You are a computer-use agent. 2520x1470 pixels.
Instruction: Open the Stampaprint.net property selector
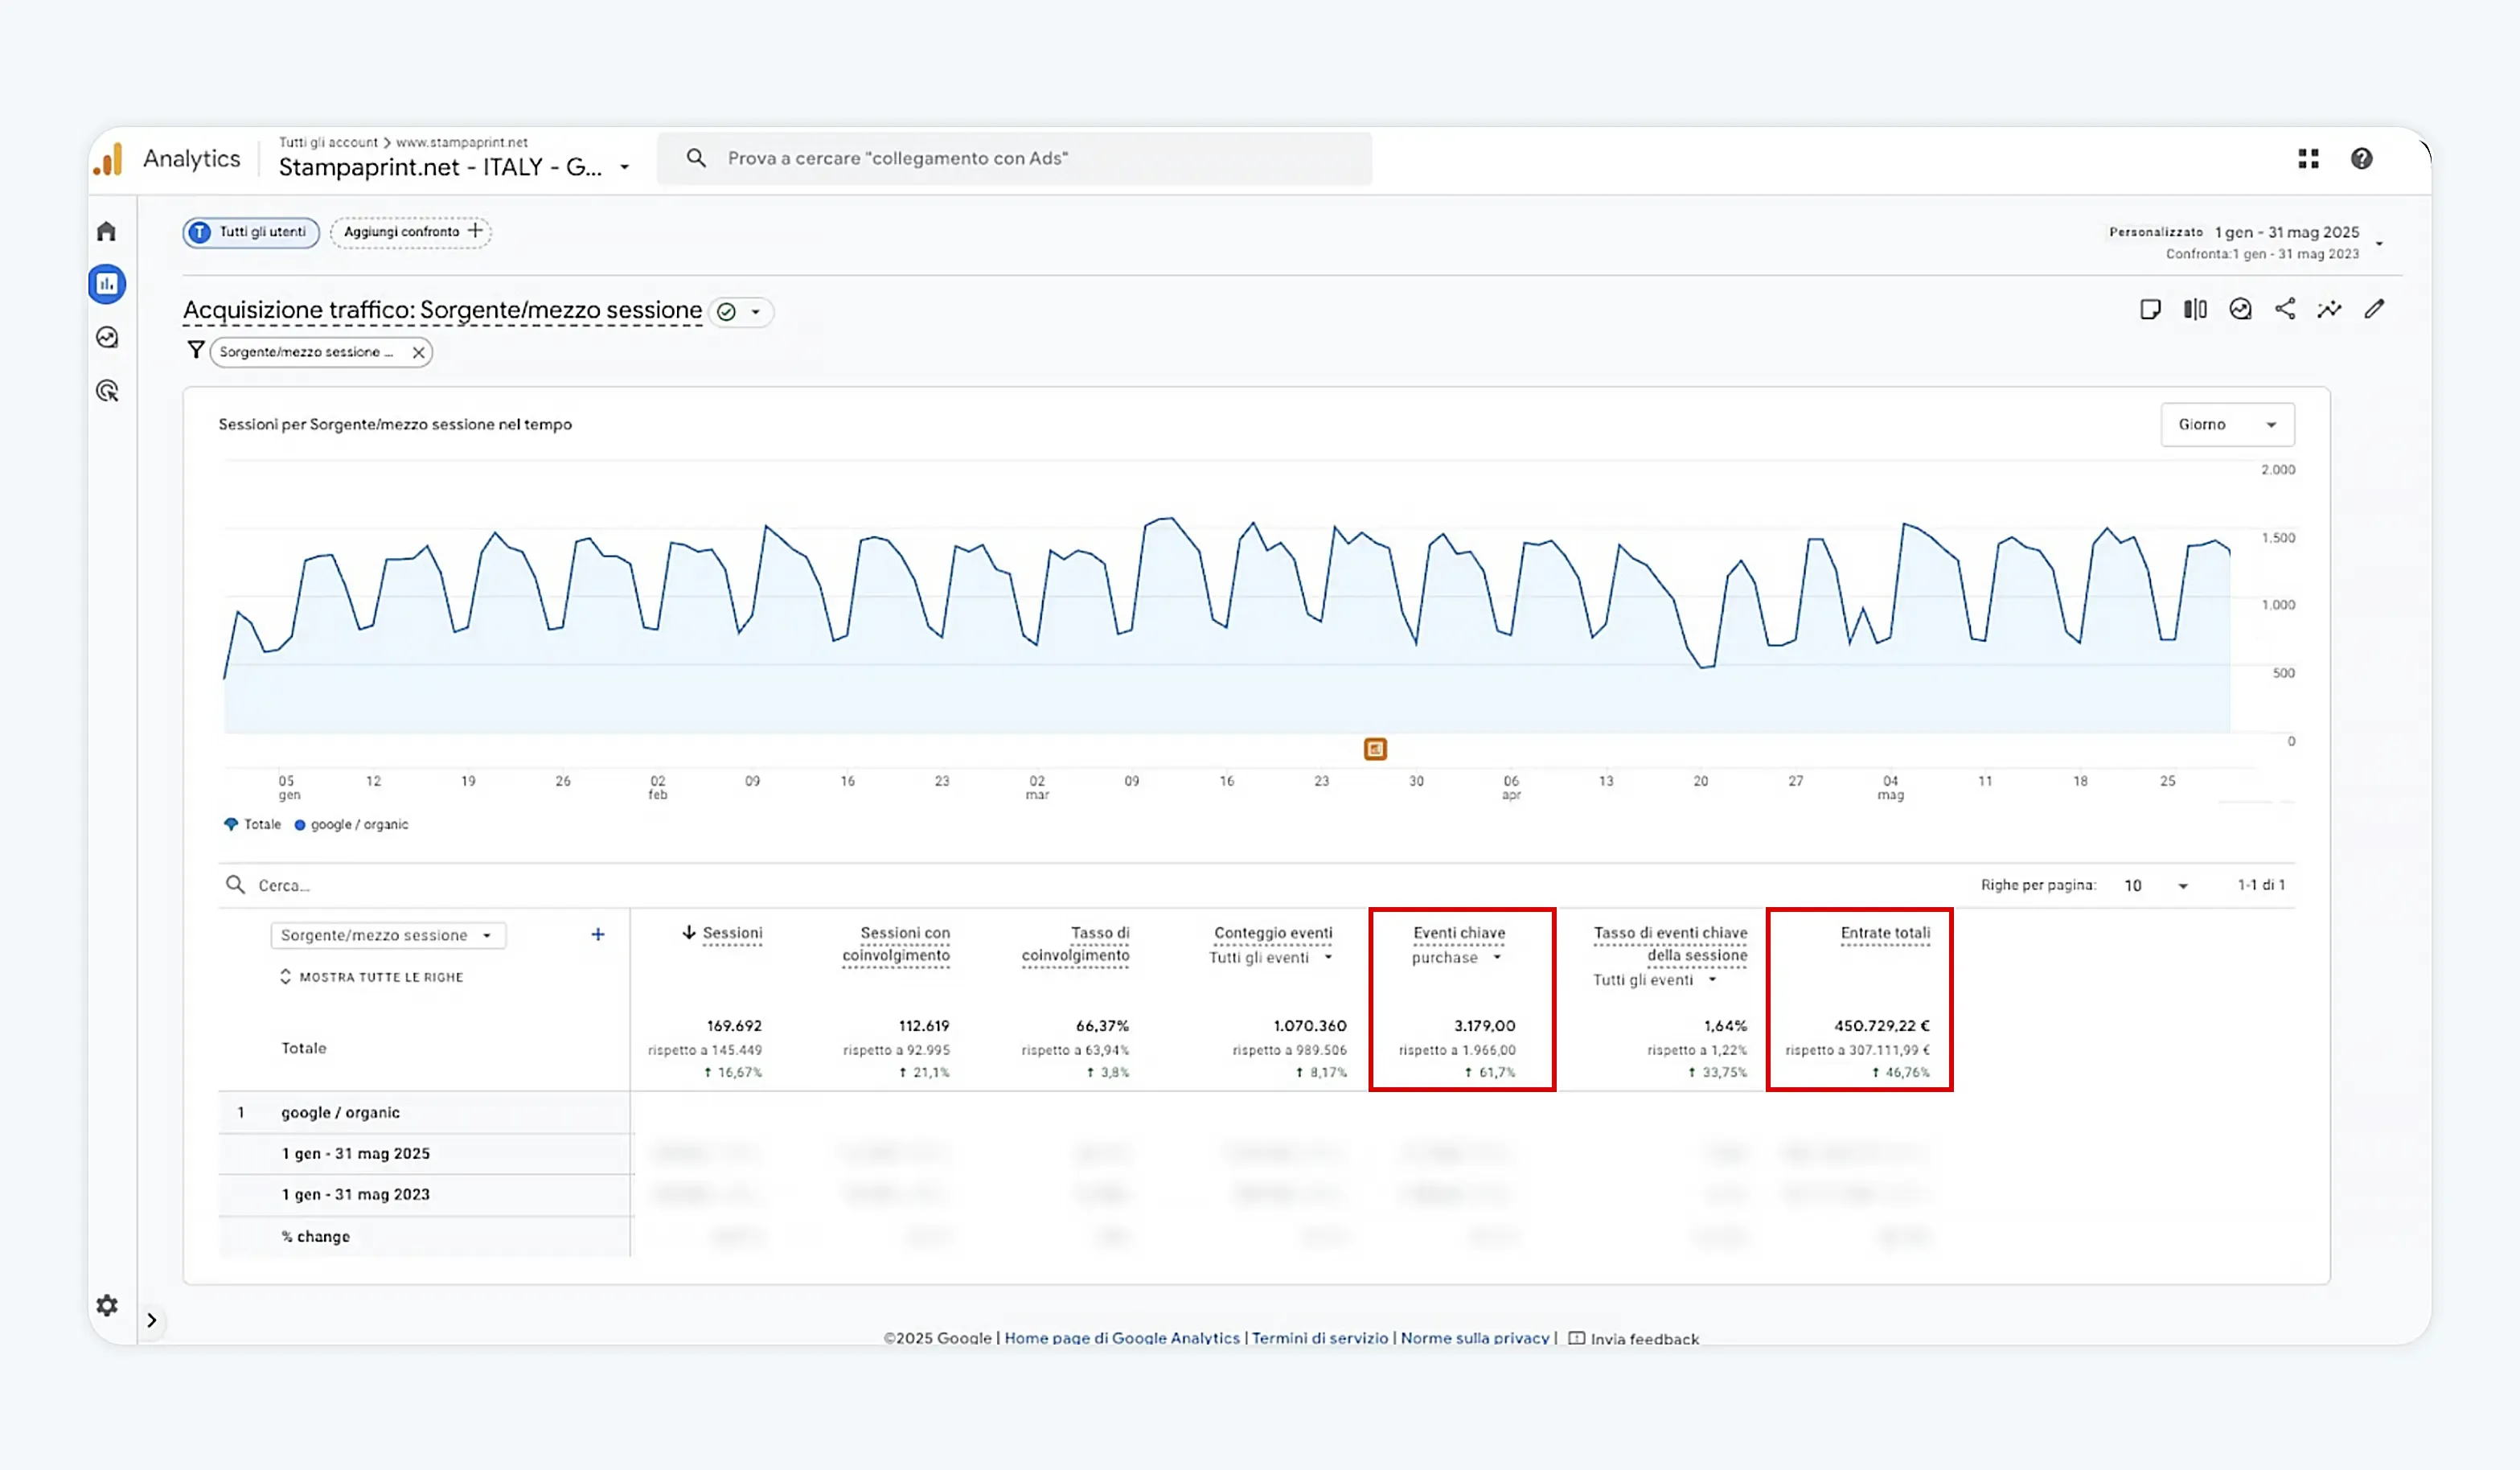pos(455,167)
